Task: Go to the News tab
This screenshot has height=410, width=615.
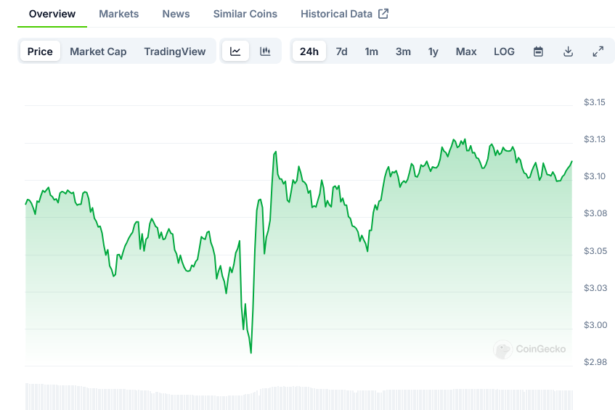Action: (x=175, y=14)
